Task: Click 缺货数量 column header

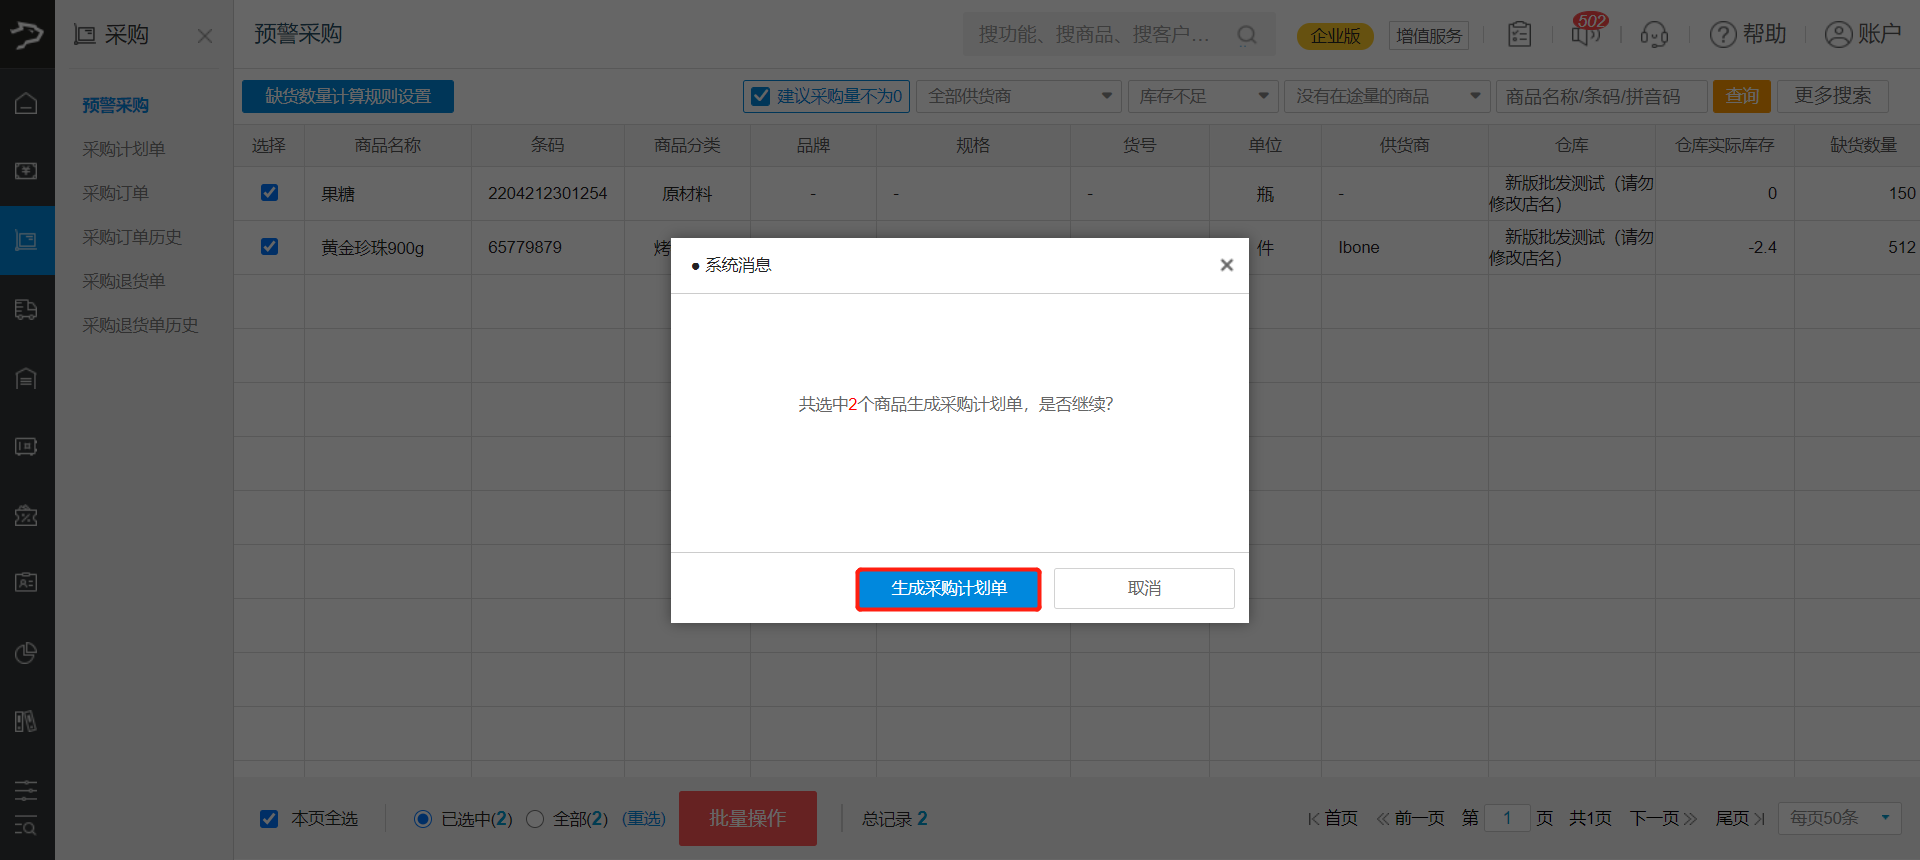Action: (x=1863, y=145)
